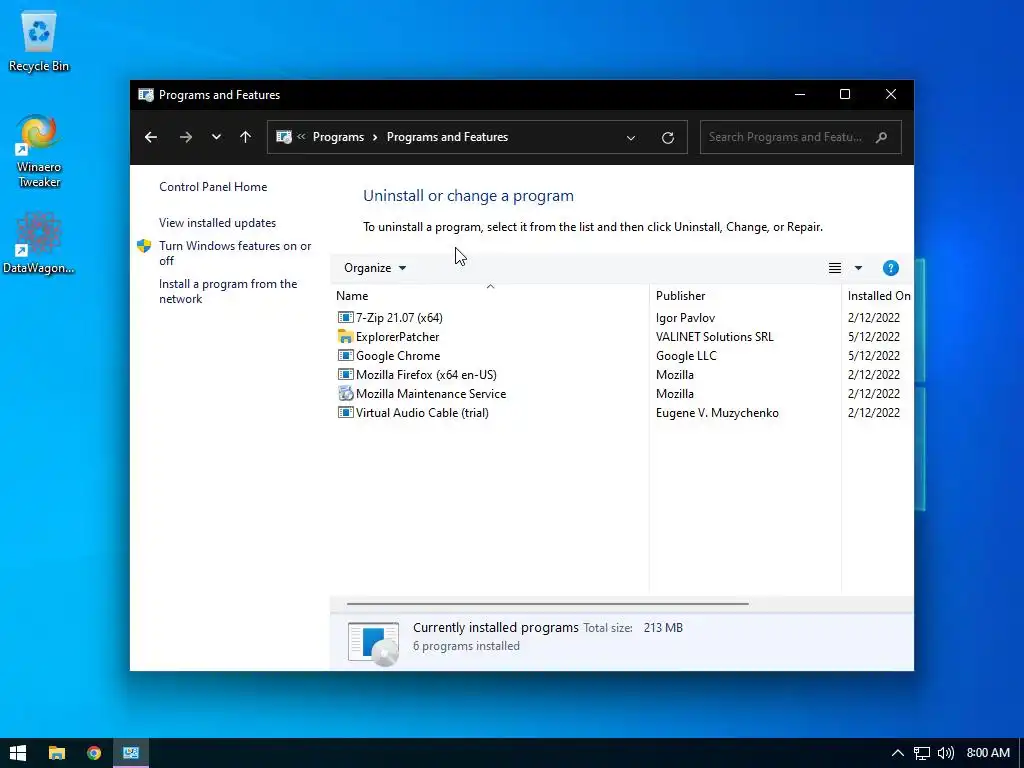Sort by the Installed On column header

click(878, 296)
